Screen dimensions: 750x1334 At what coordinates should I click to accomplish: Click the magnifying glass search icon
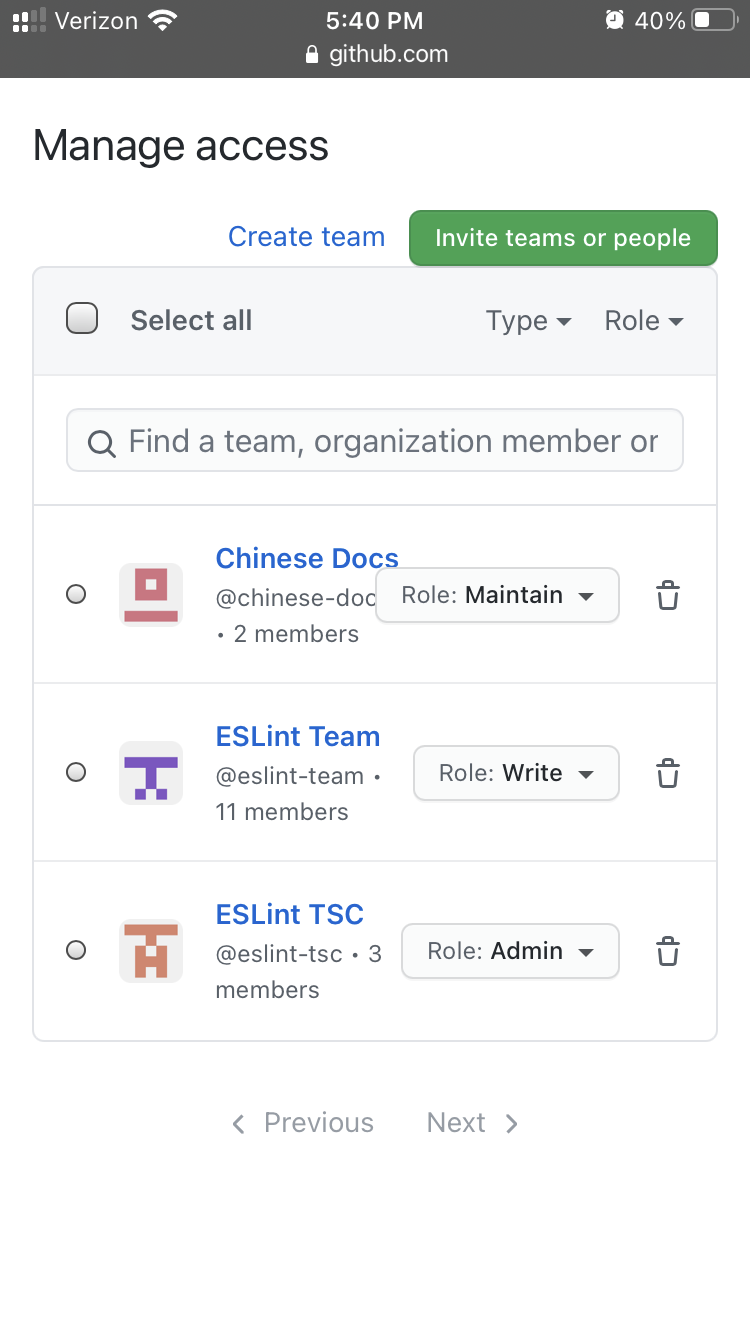tap(101, 441)
